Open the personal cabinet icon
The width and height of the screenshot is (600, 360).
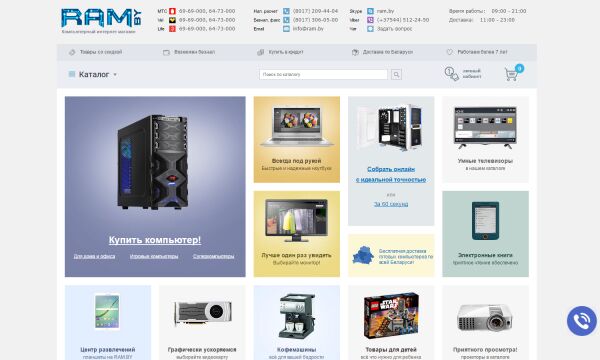click(452, 74)
